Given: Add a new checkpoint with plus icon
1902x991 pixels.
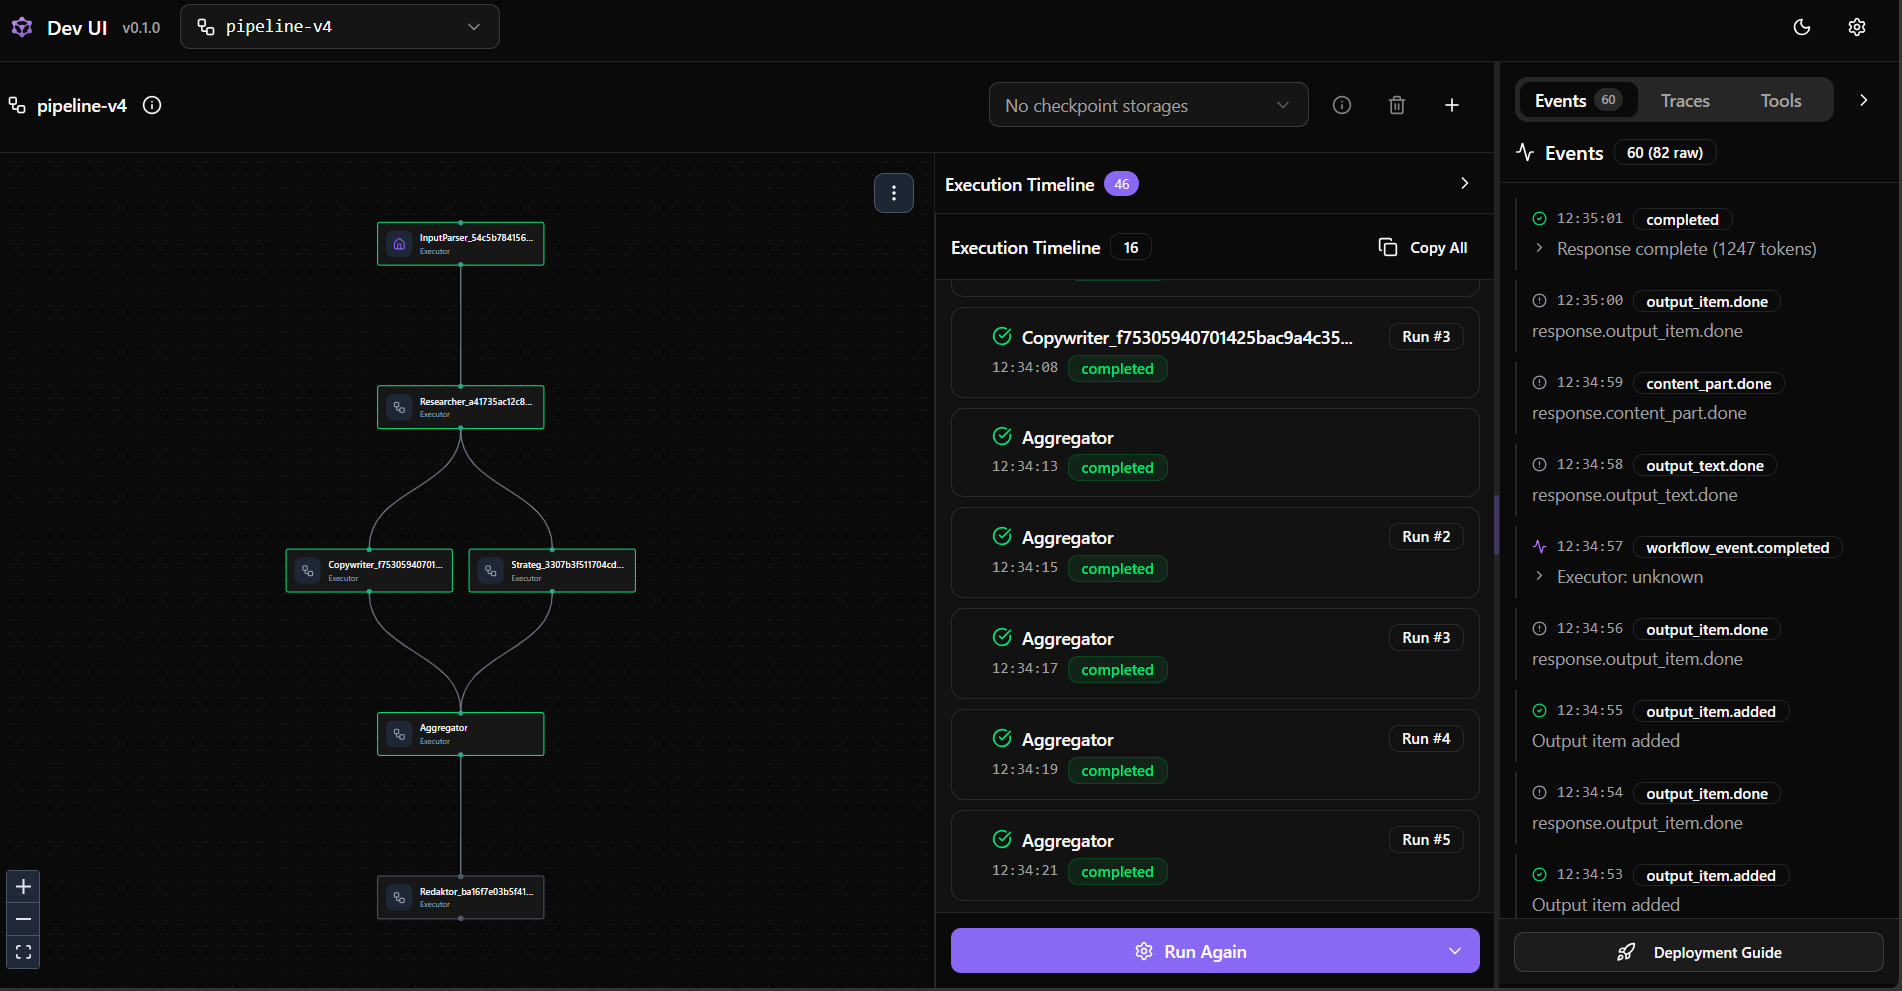Looking at the screenshot, I should pos(1452,105).
